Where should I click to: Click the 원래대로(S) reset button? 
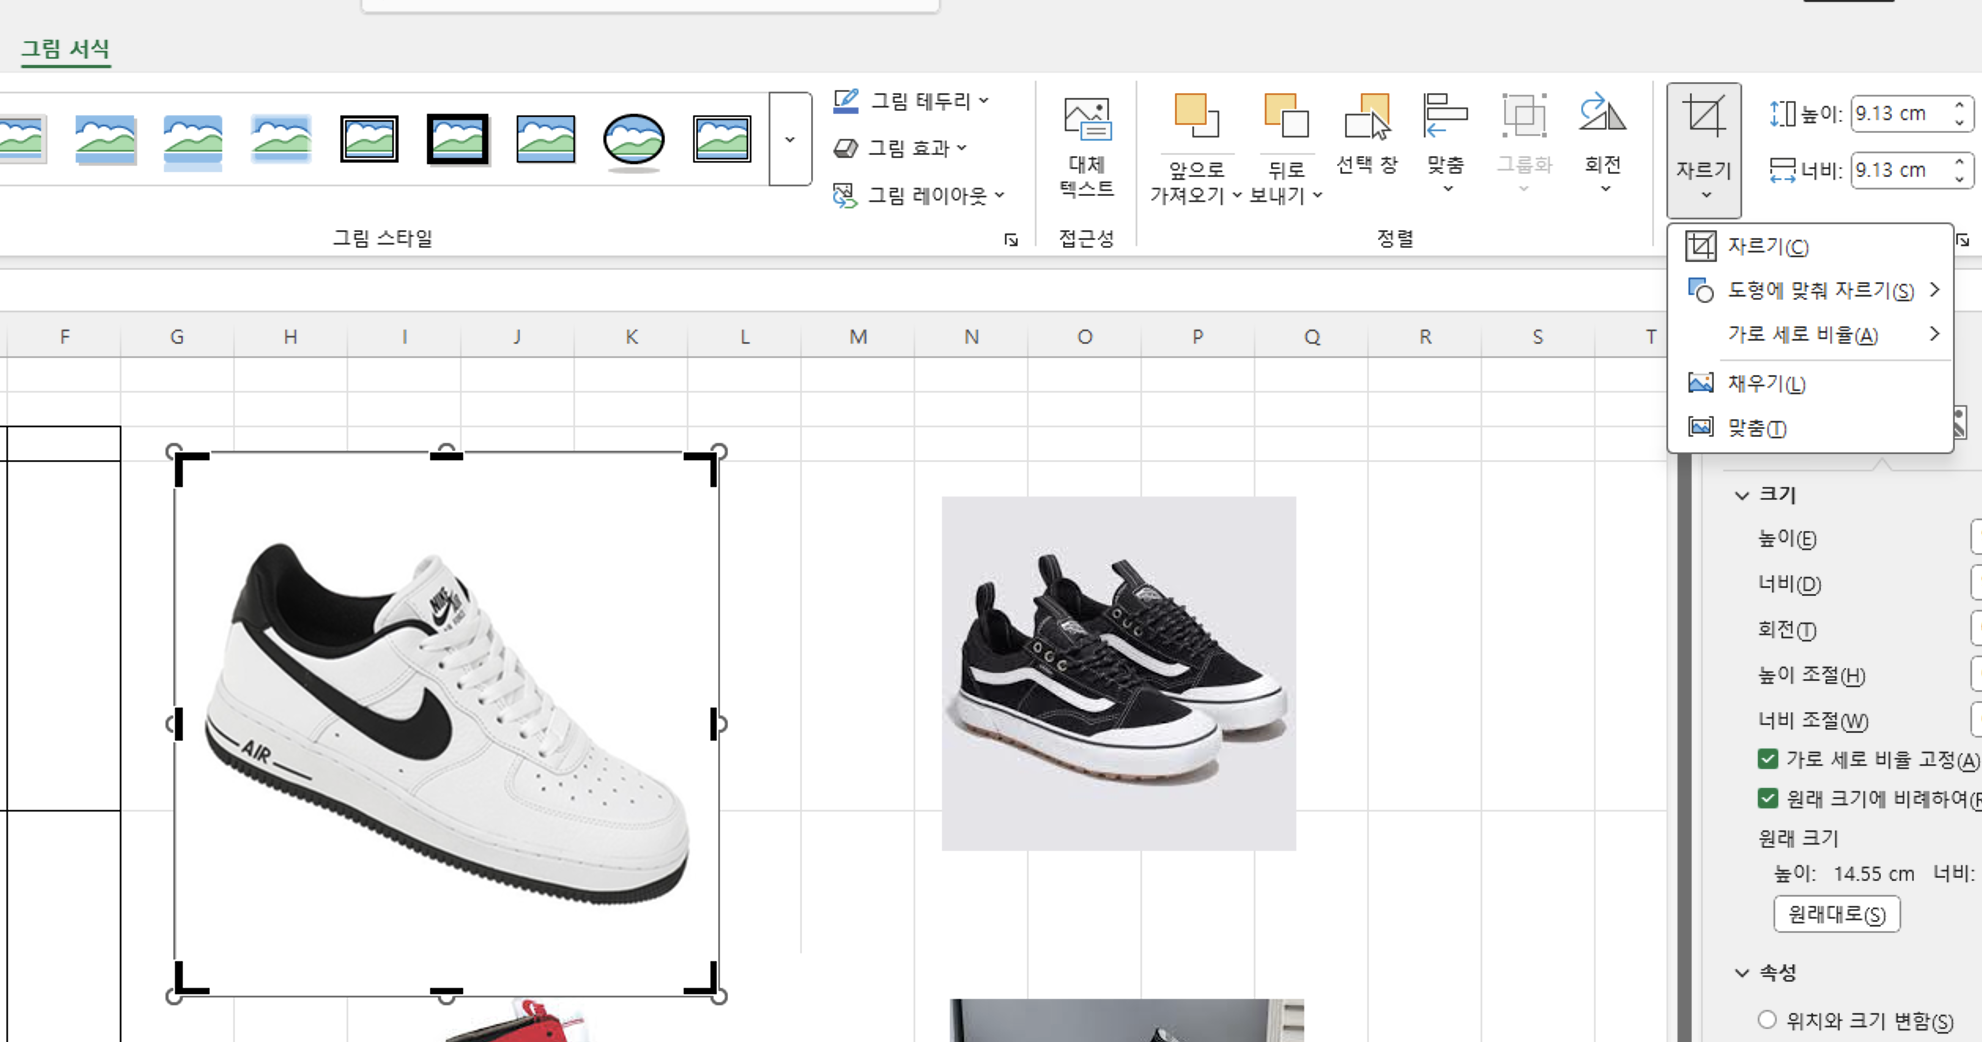click(x=1837, y=914)
